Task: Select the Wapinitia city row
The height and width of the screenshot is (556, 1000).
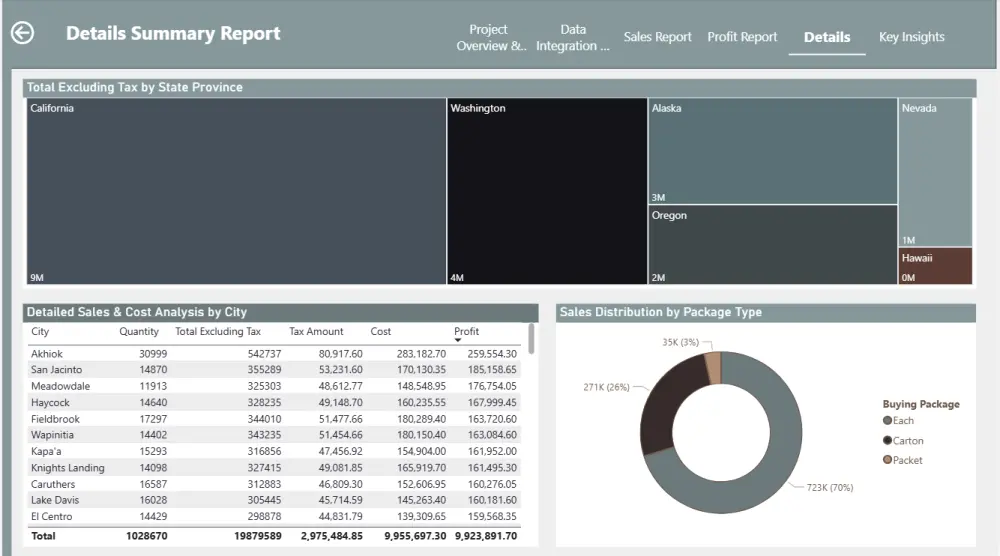Action: point(274,435)
